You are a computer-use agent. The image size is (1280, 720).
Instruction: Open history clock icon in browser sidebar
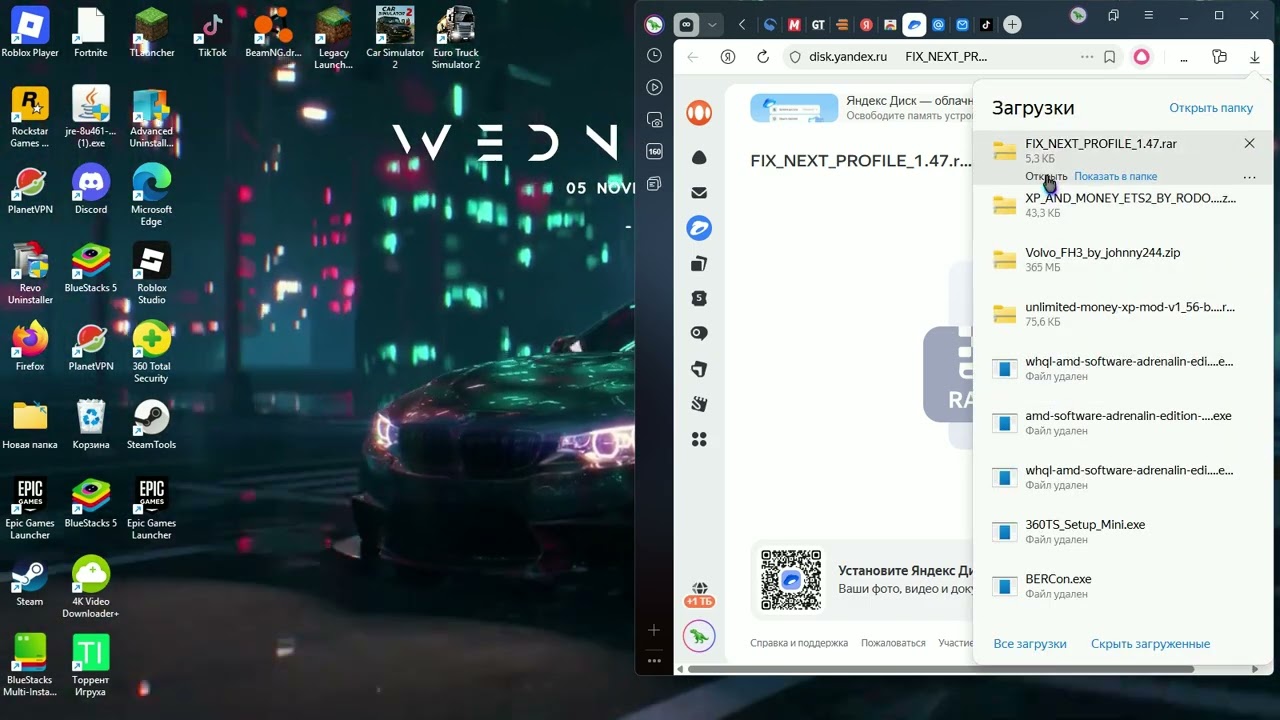tap(654, 55)
